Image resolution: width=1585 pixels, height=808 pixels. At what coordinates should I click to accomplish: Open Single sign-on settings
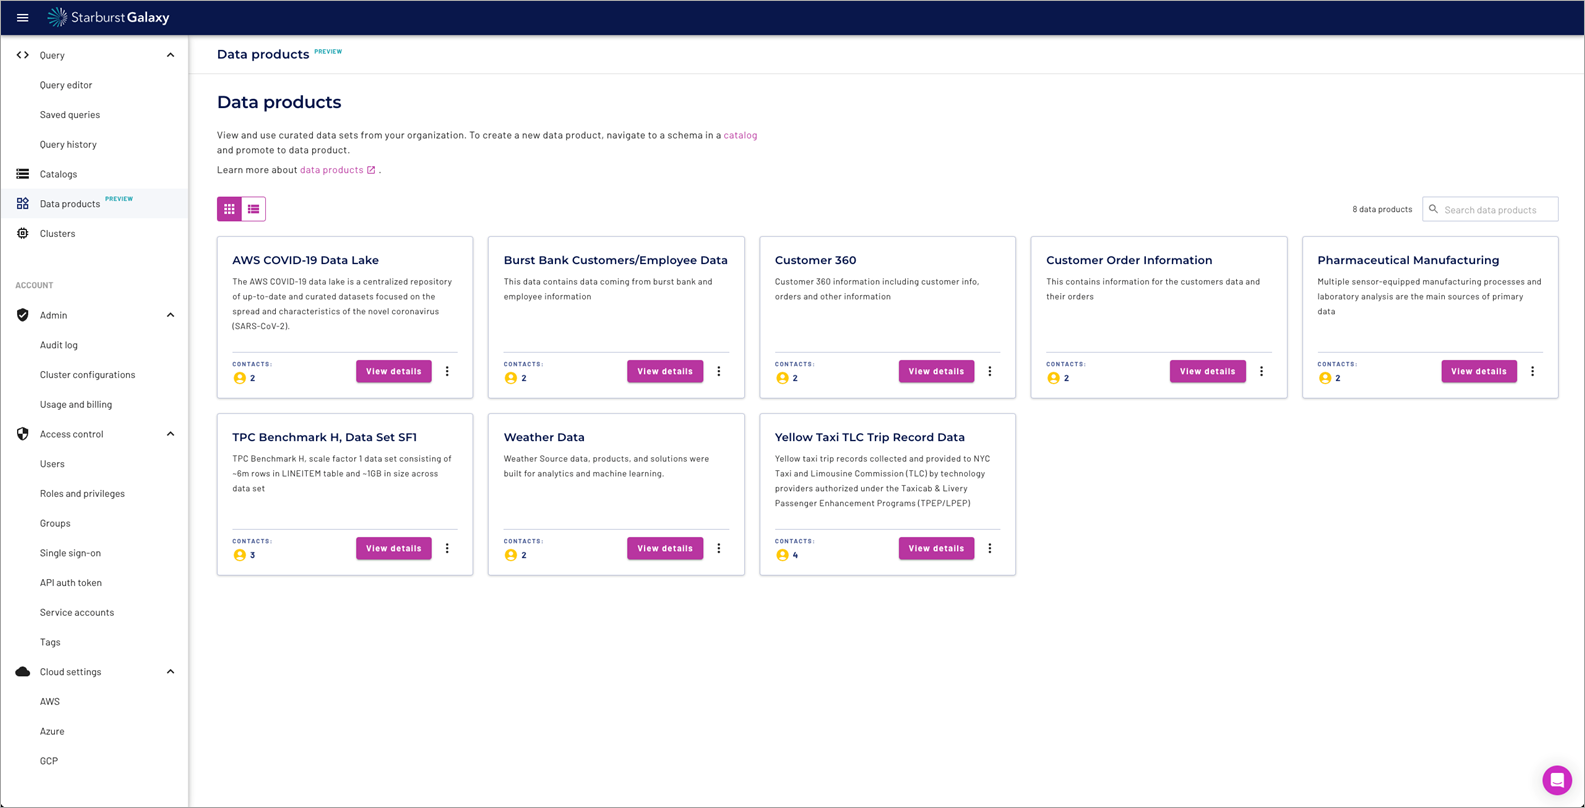tap(70, 553)
